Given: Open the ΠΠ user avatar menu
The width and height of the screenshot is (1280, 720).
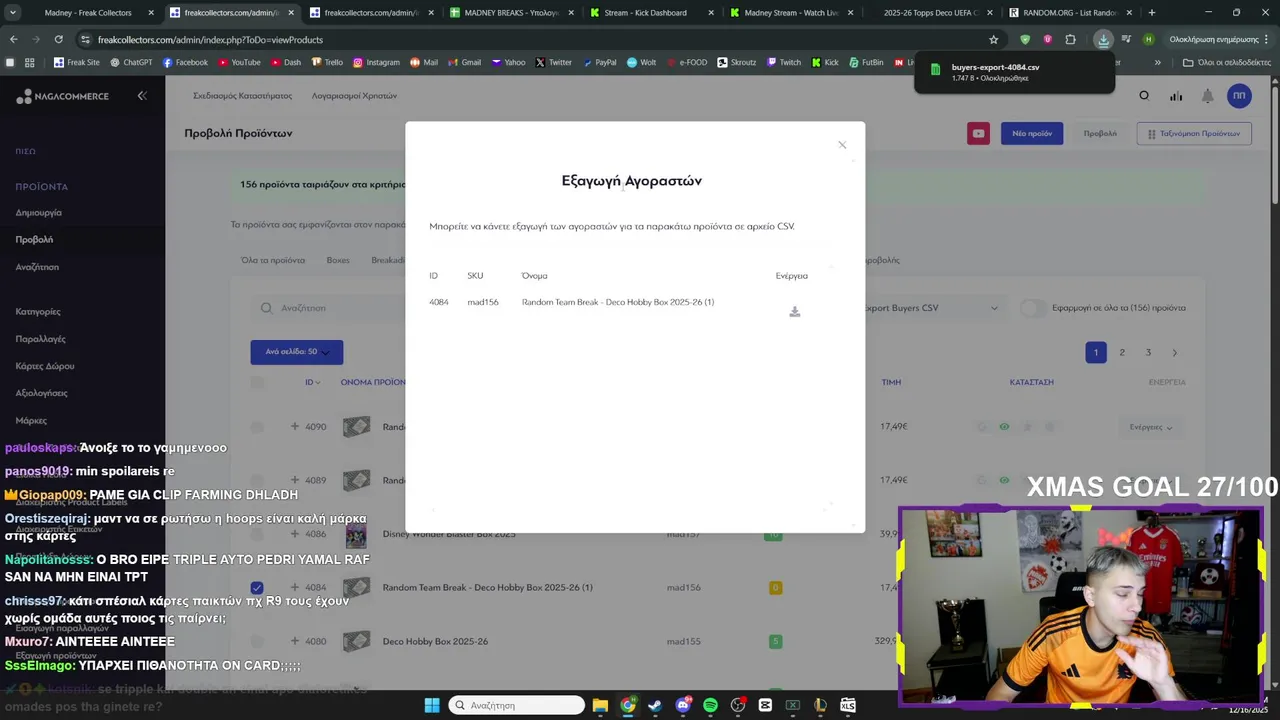Looking at the screenshot, I should click(1239, 96).
